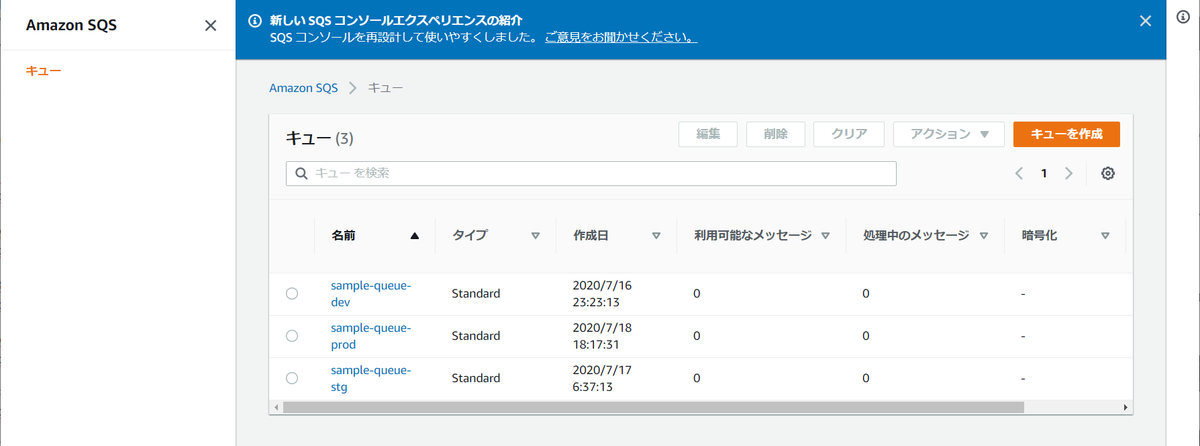The height and width of the screenshot is (446, 1200).
Task: Click page number 1 in pagination
Action: pyautogui.click(x=1044, y=173)
